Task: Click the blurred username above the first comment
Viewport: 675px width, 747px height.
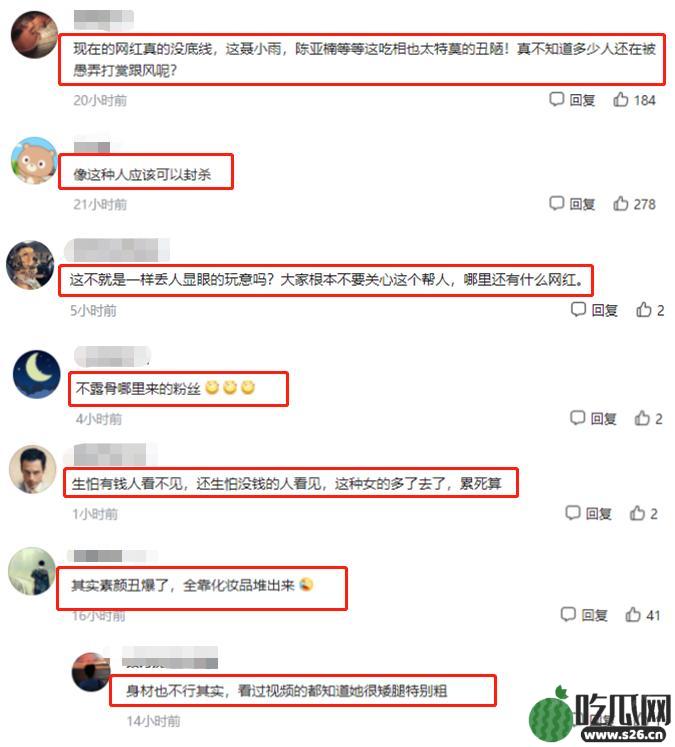Action: pyautogui.click(x=104, y=20)
